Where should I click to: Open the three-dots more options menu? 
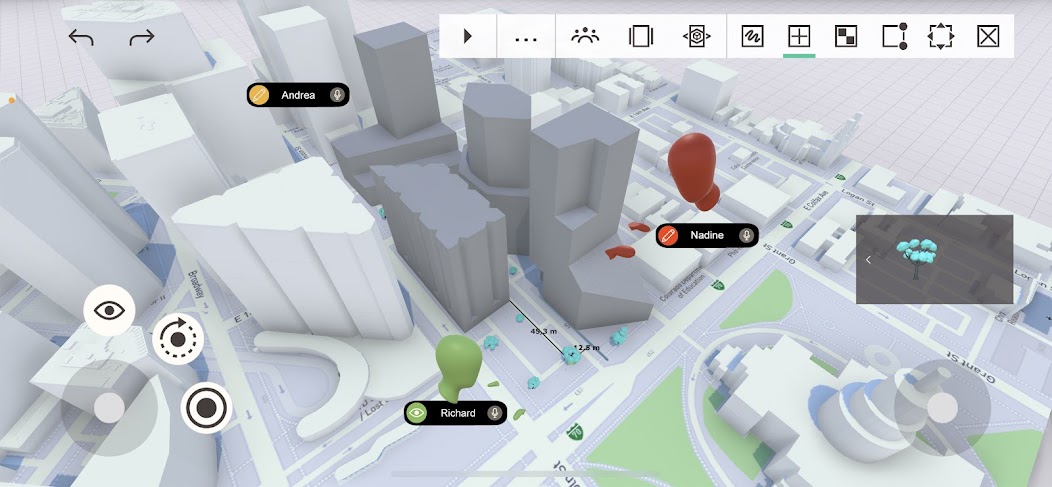tap(526, 40)
